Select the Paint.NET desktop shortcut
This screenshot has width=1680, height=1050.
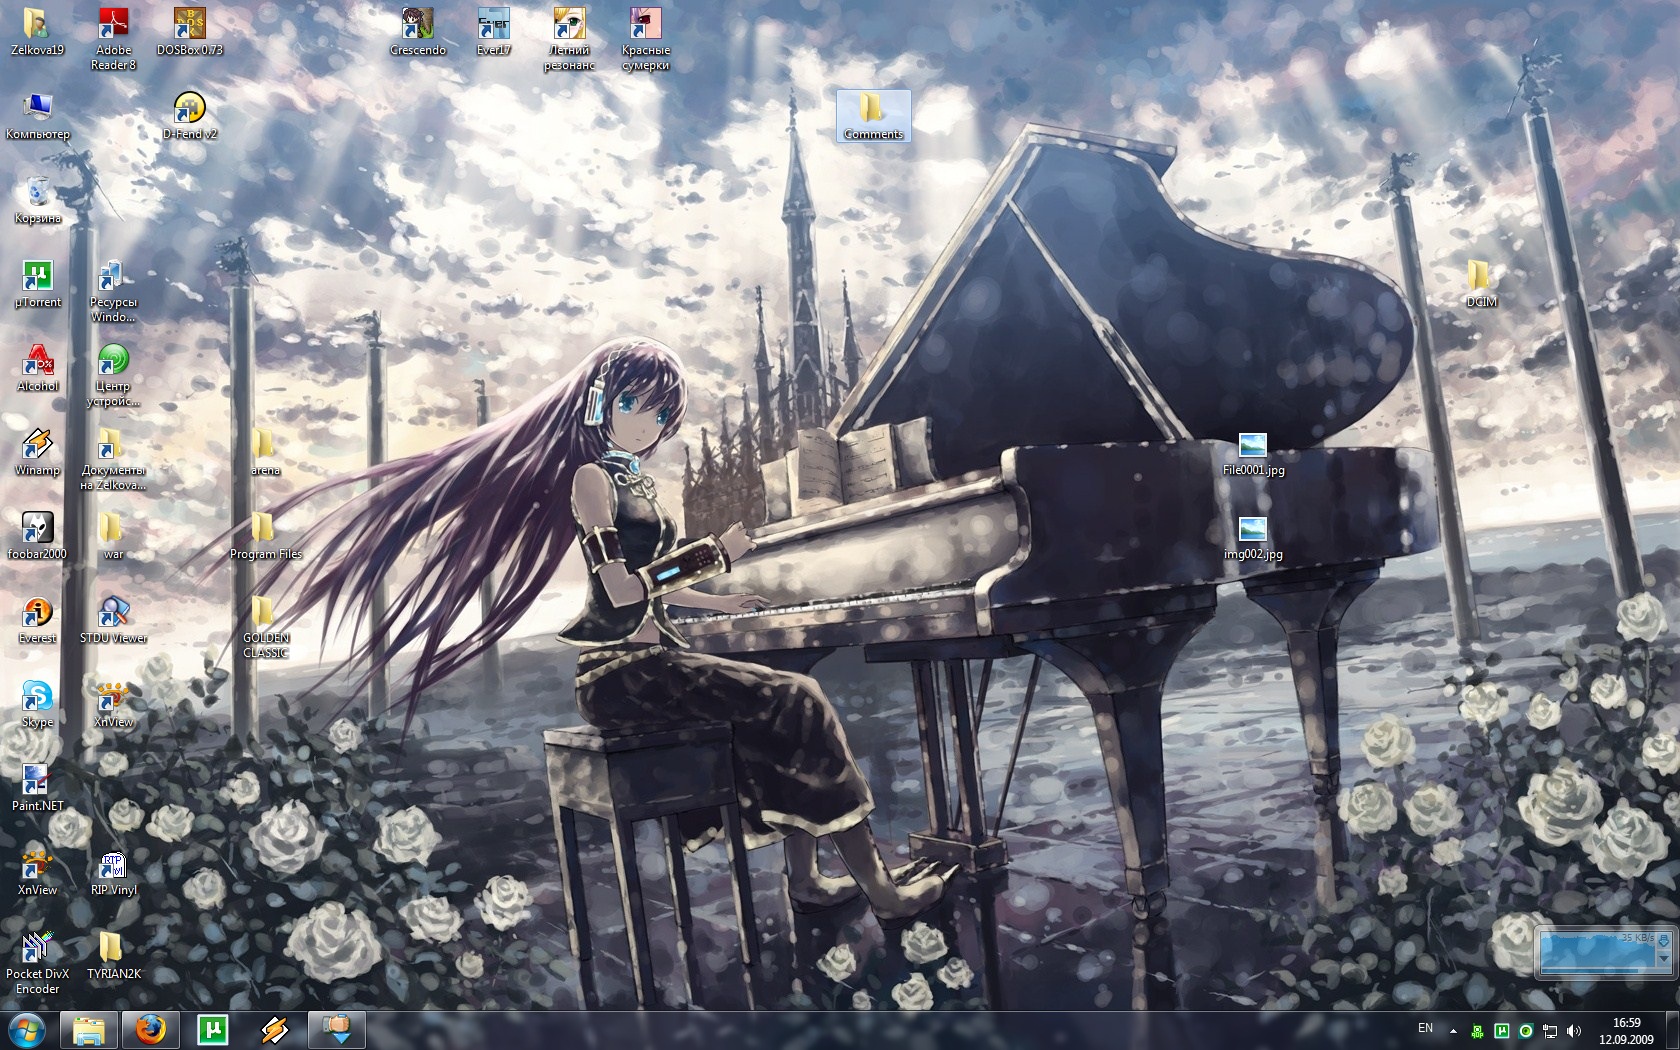coord(37,788)
